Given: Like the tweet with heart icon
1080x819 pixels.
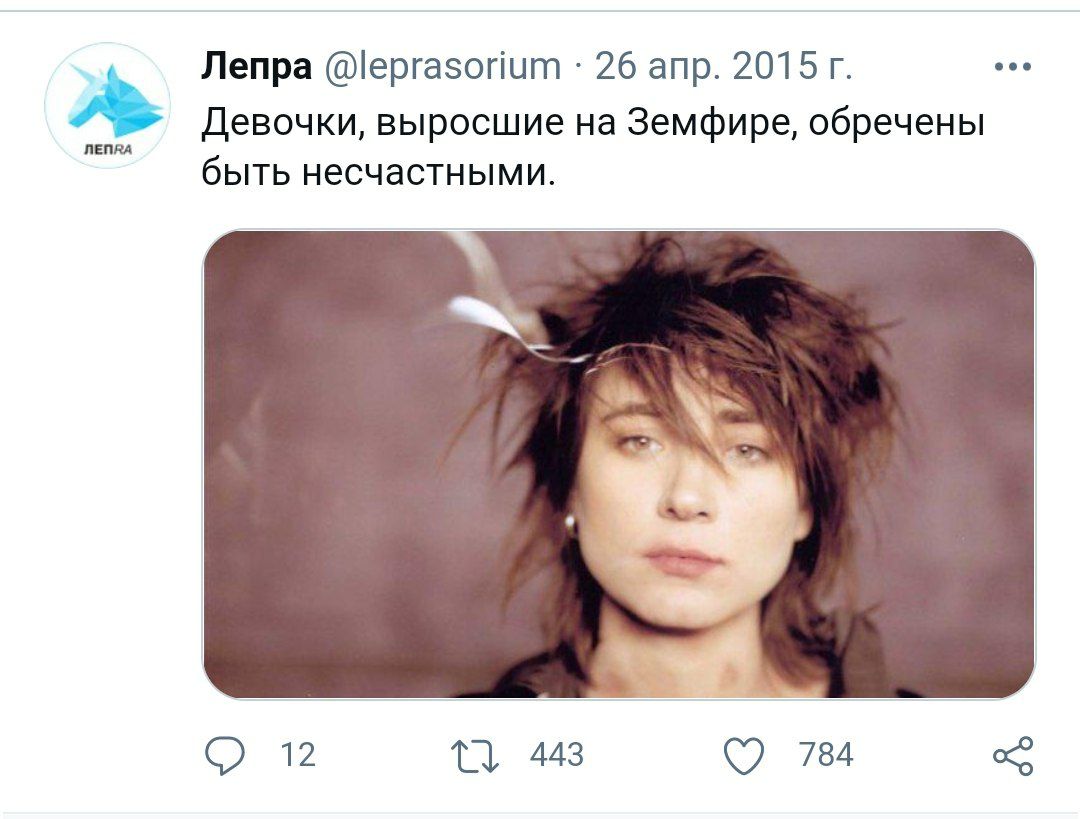Looking at the screenshot, I should pyautogui.click(x=744, y=756).
